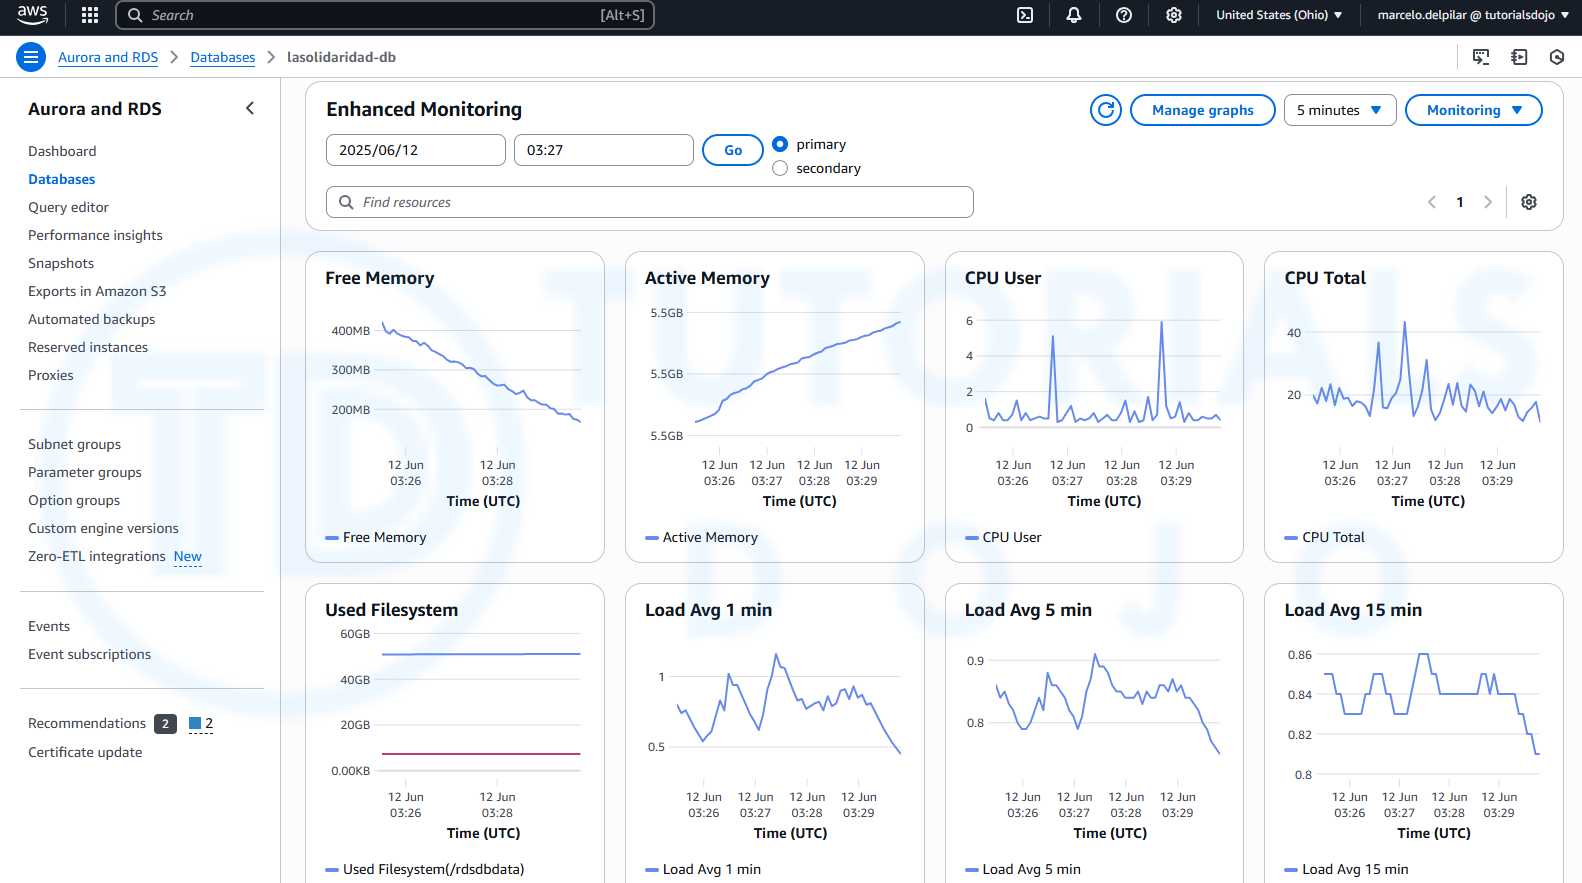Screen dimensions: 1582x883
Task: Select the secondary radio option
Action: (780, 168)
